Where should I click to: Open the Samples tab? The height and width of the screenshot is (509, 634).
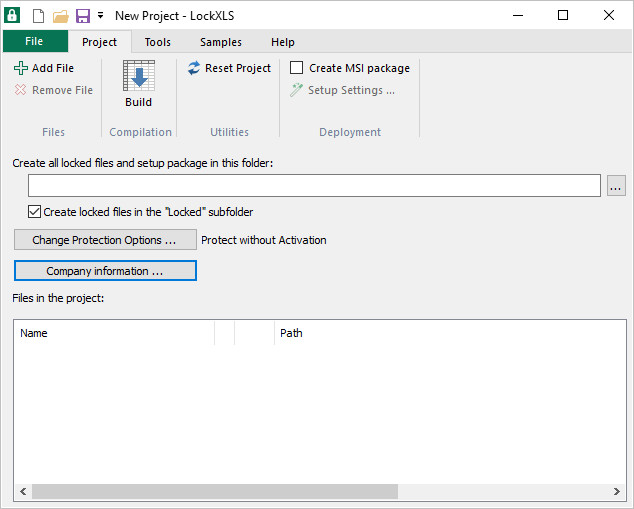(221, 42)
